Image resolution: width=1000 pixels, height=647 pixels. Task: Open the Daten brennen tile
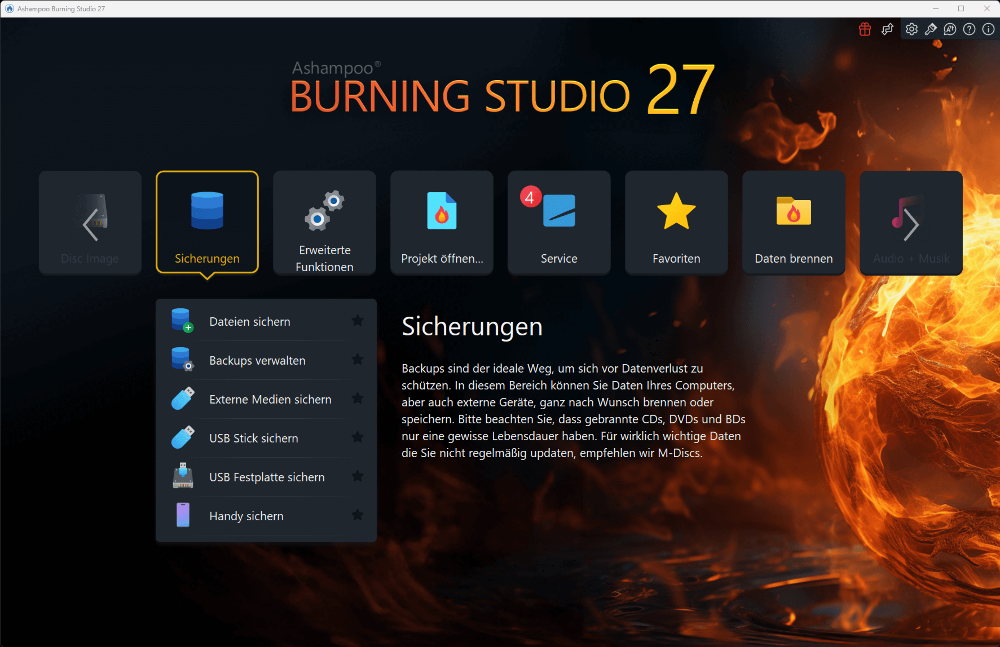[793, 223]
